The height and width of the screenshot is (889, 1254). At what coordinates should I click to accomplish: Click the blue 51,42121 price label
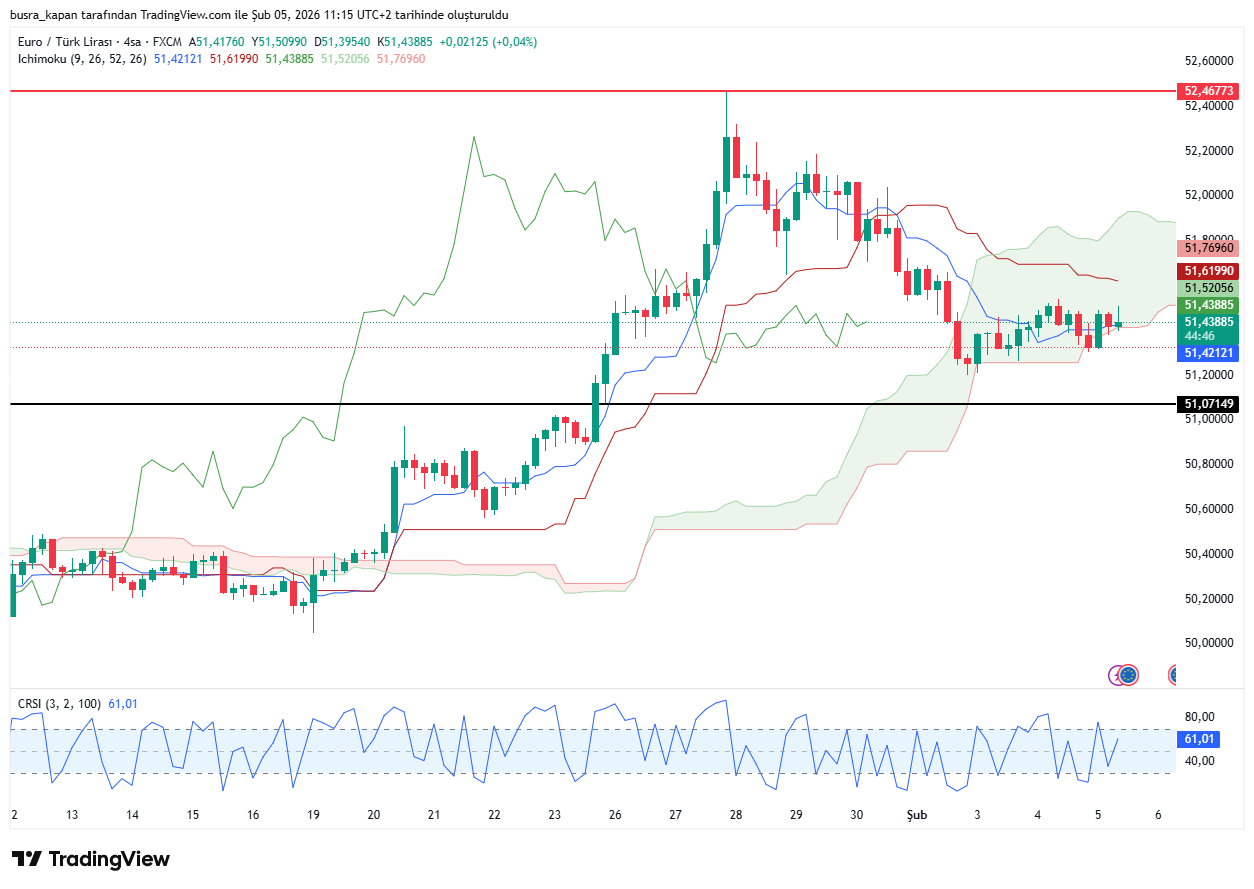point(1210,353)
